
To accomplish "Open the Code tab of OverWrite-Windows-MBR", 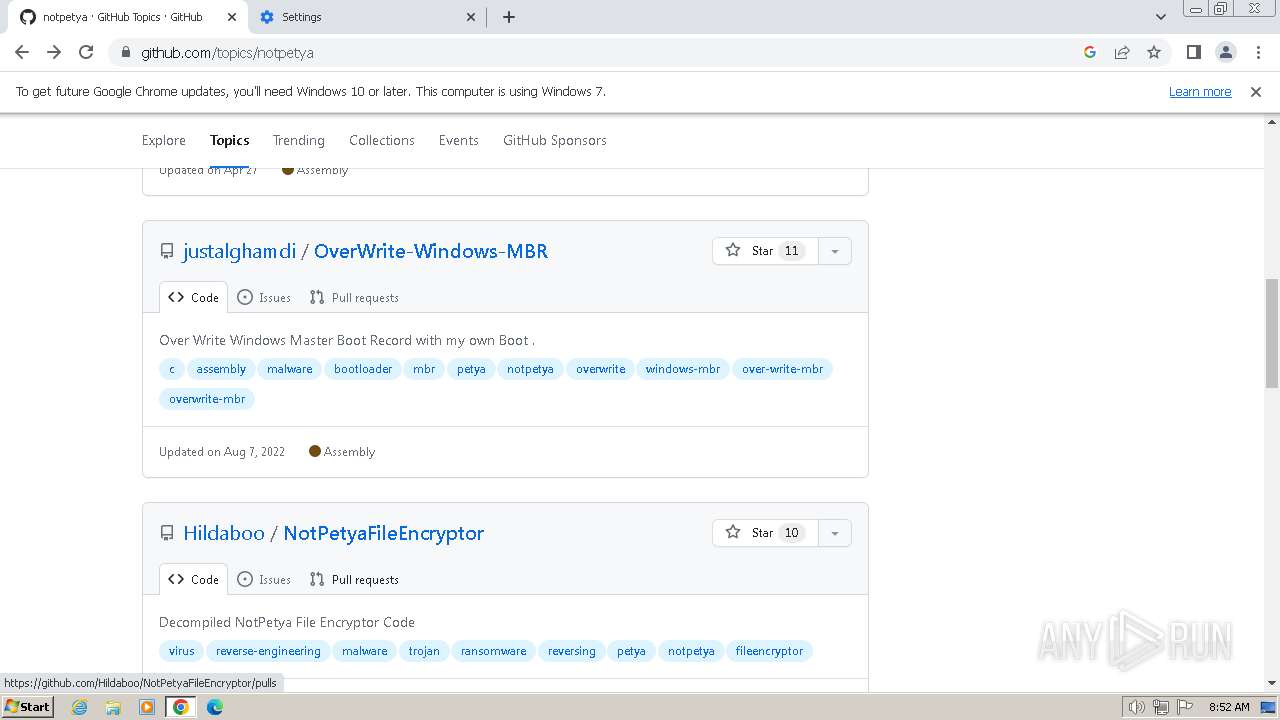I will [193, 297].
